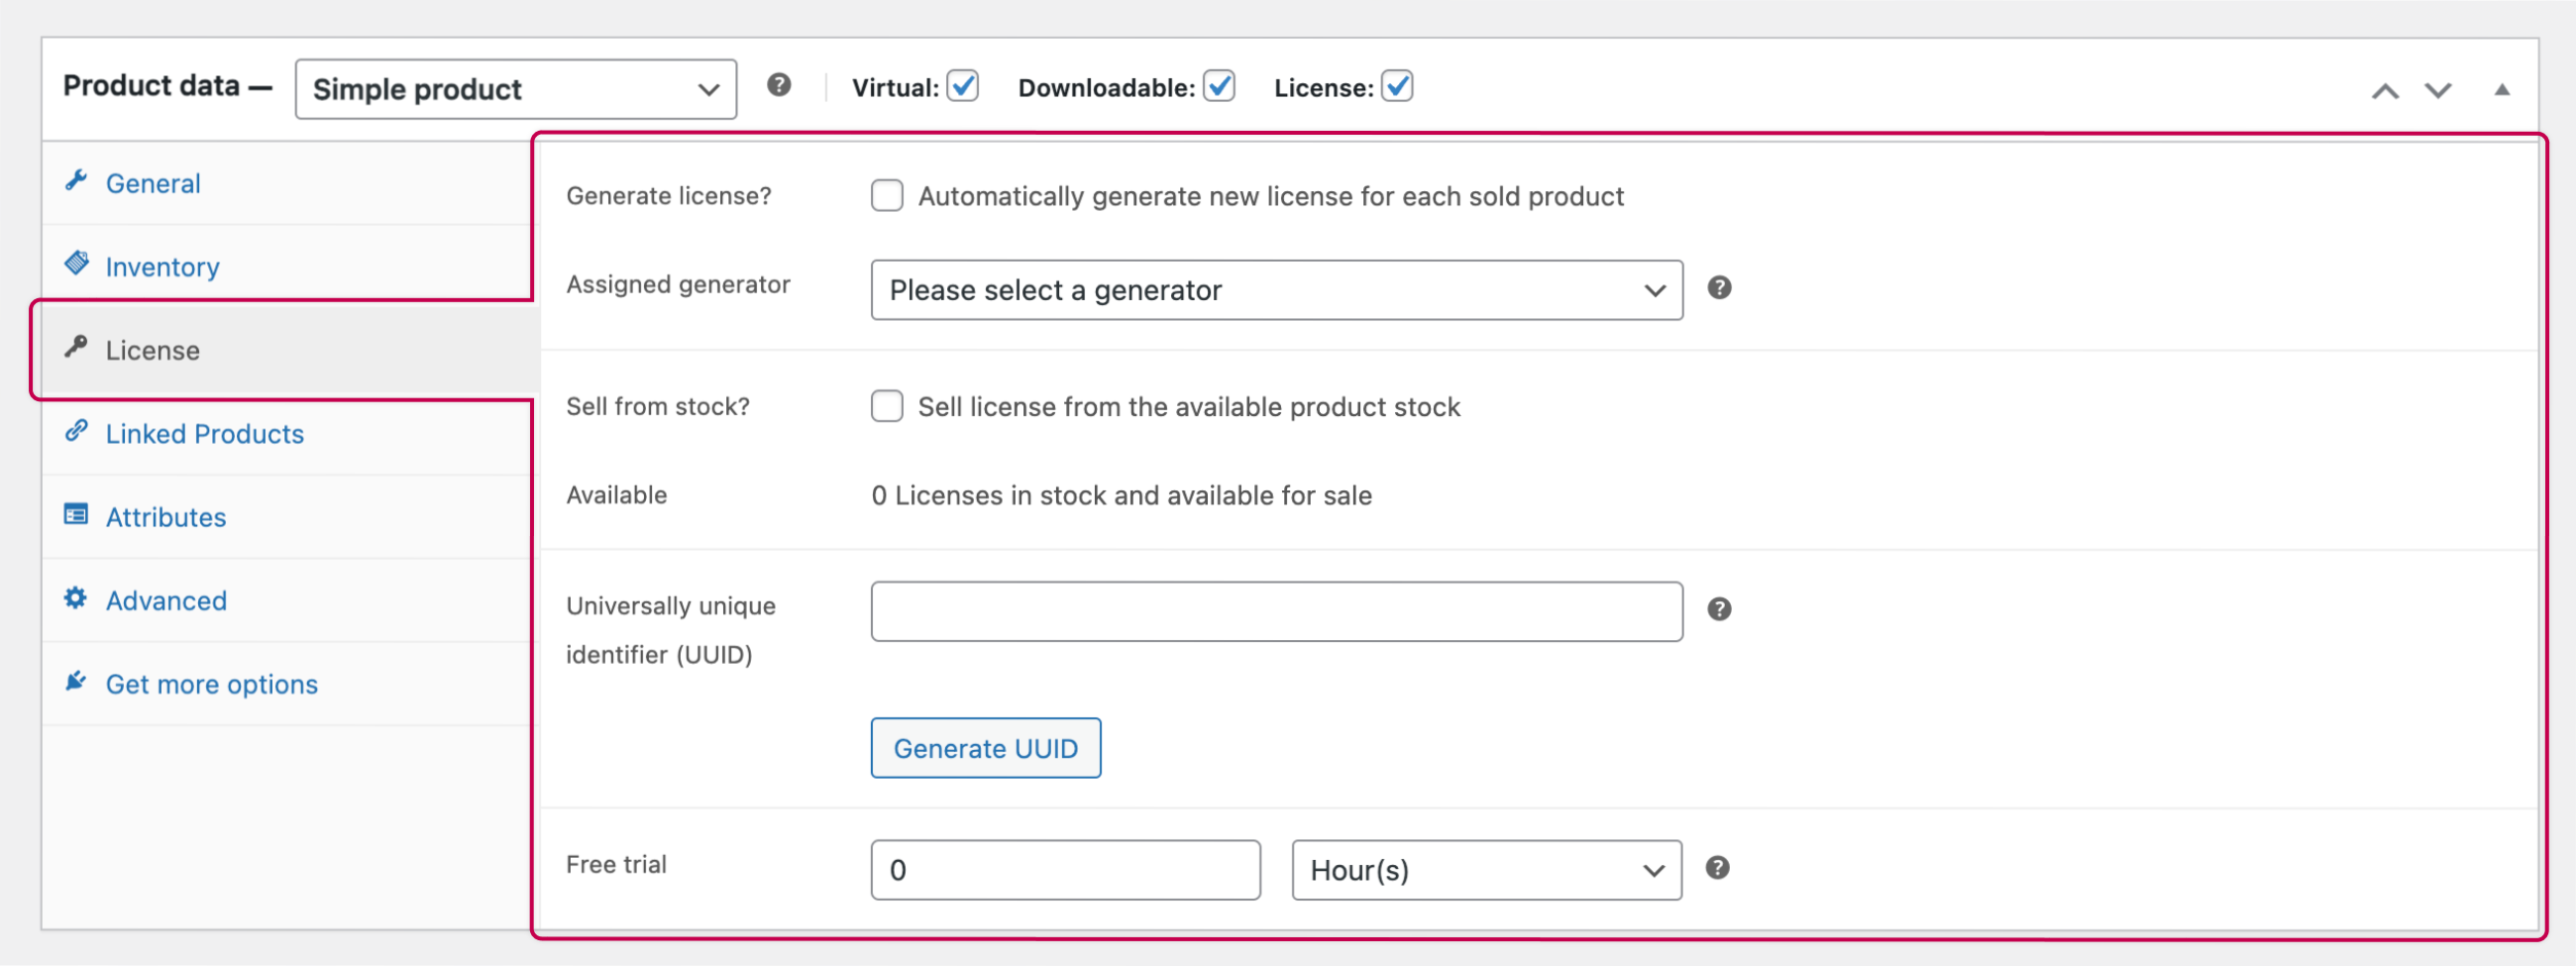Image resolution: width=2576 pixels, height=966 pixels.
Task: Click the help icon beside UUID field
Action: (1719, 609)
